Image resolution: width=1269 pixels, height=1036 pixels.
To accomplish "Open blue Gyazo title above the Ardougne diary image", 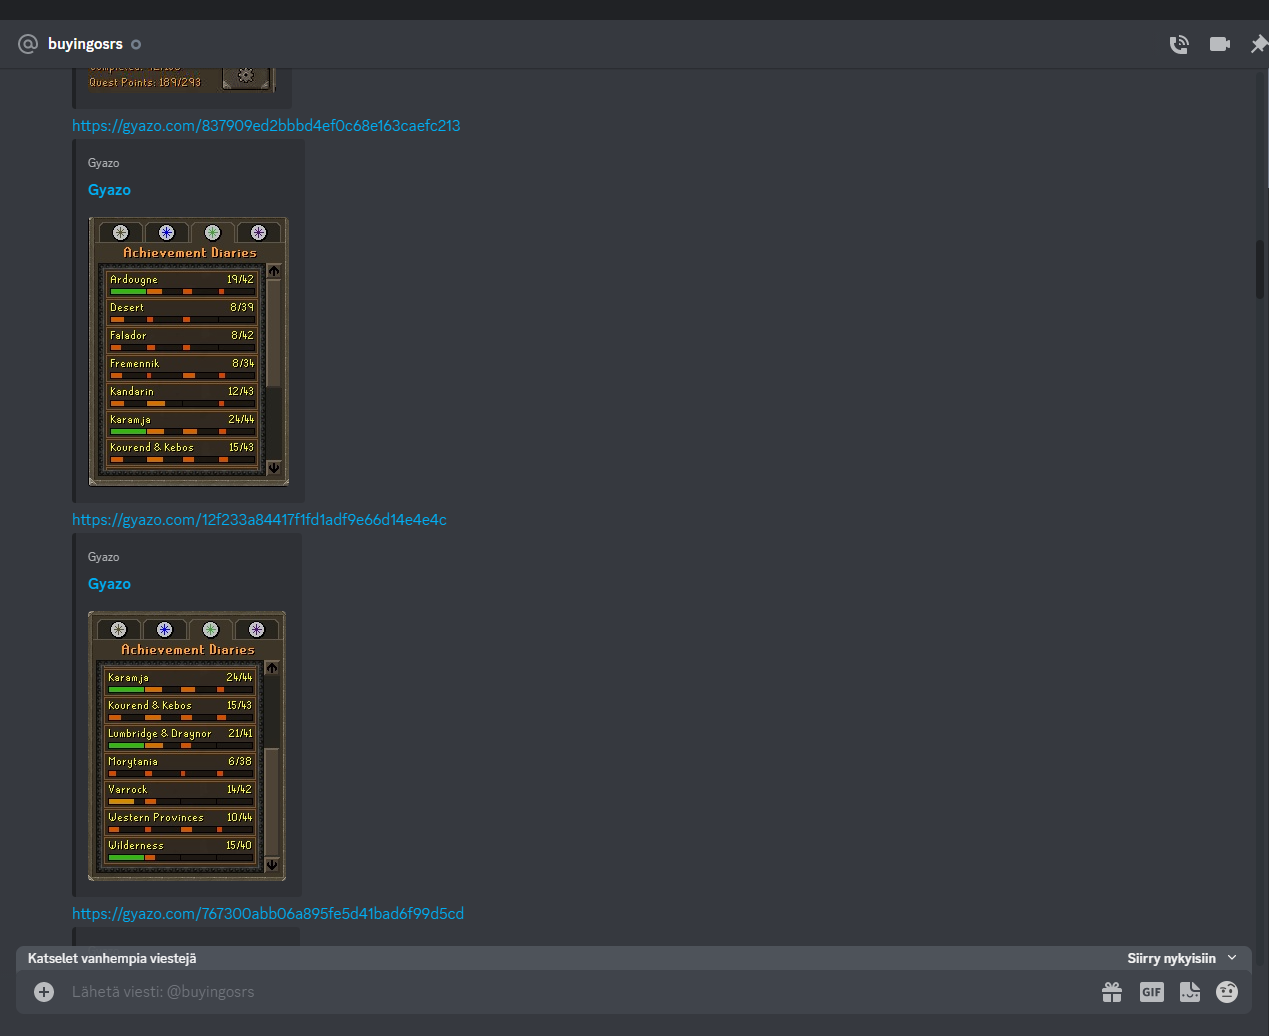I will pos(109,190).
